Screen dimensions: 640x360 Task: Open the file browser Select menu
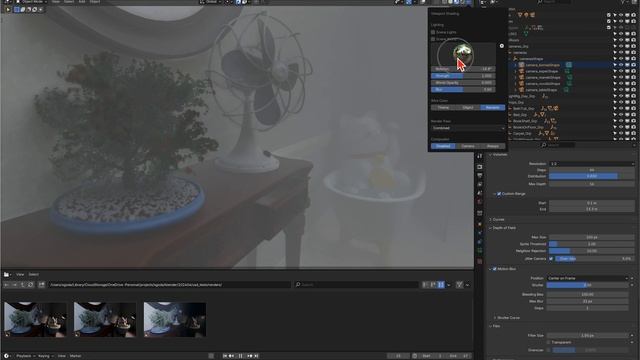click(33, 274)
